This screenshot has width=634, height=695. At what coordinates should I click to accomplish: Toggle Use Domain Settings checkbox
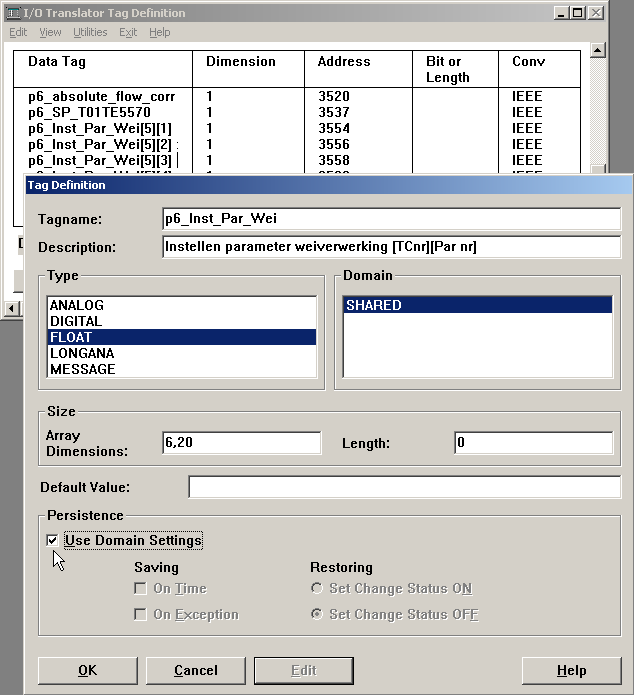(x=52, y=541)
